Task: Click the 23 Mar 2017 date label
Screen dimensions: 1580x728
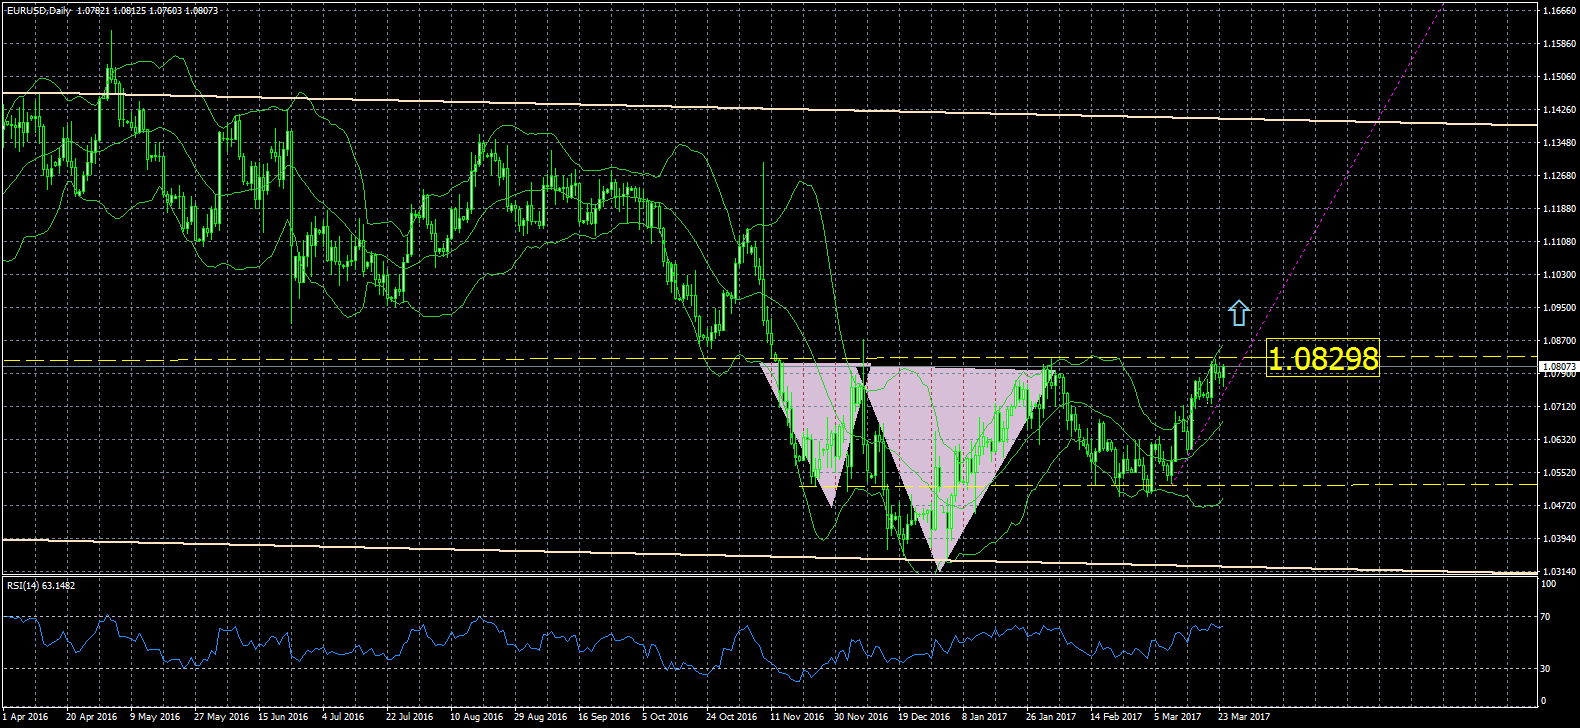Action: [1243, 717]
